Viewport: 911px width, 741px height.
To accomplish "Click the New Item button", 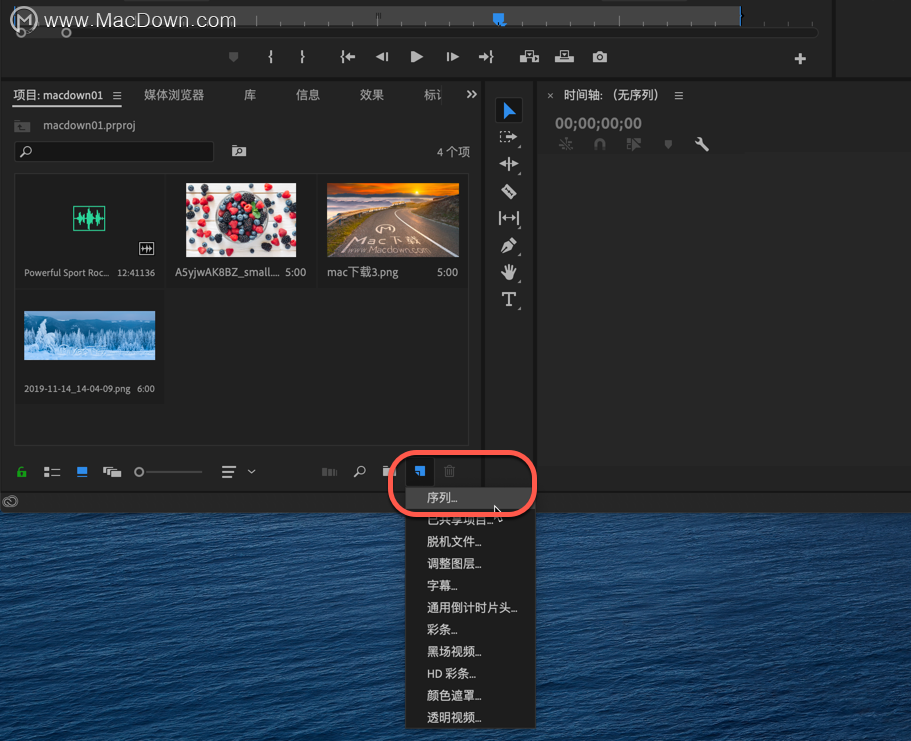I will (419, 471).
